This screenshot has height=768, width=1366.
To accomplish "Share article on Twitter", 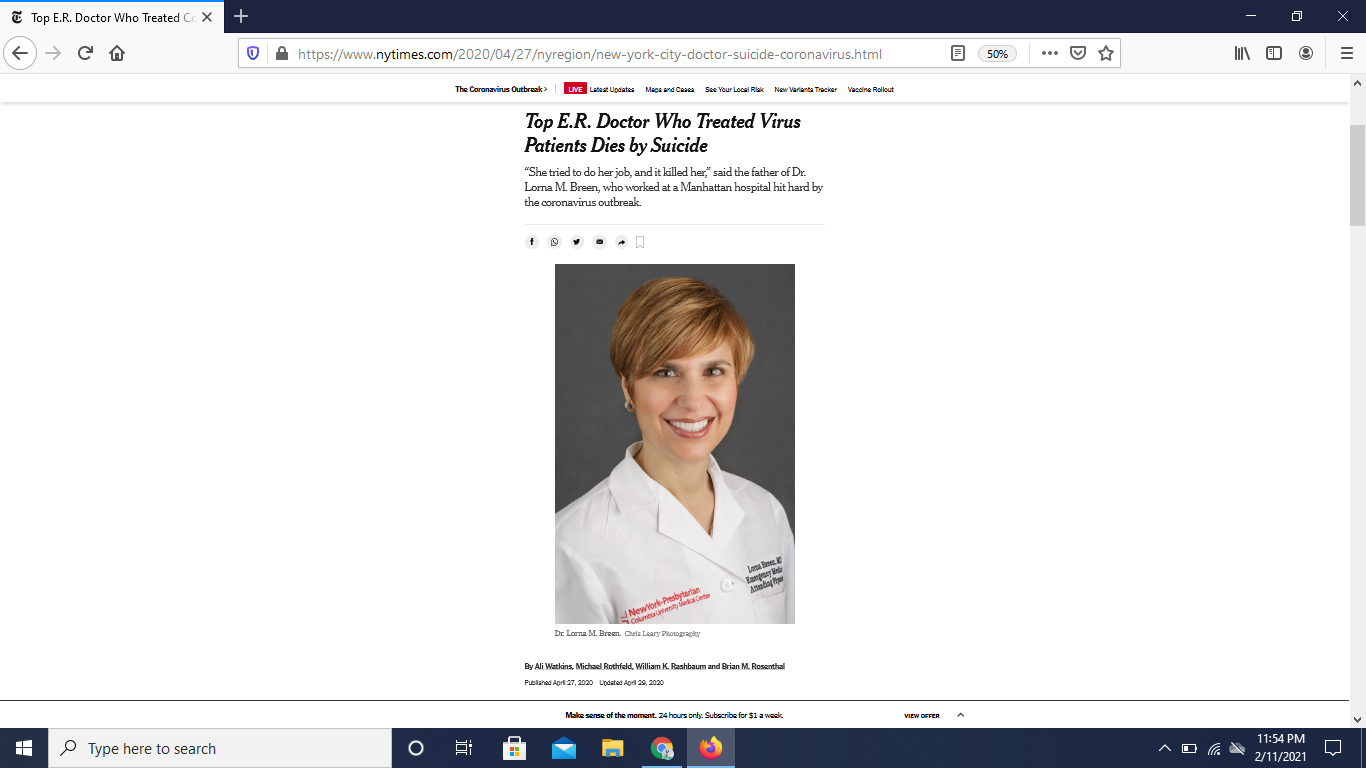I will (577, 242).
